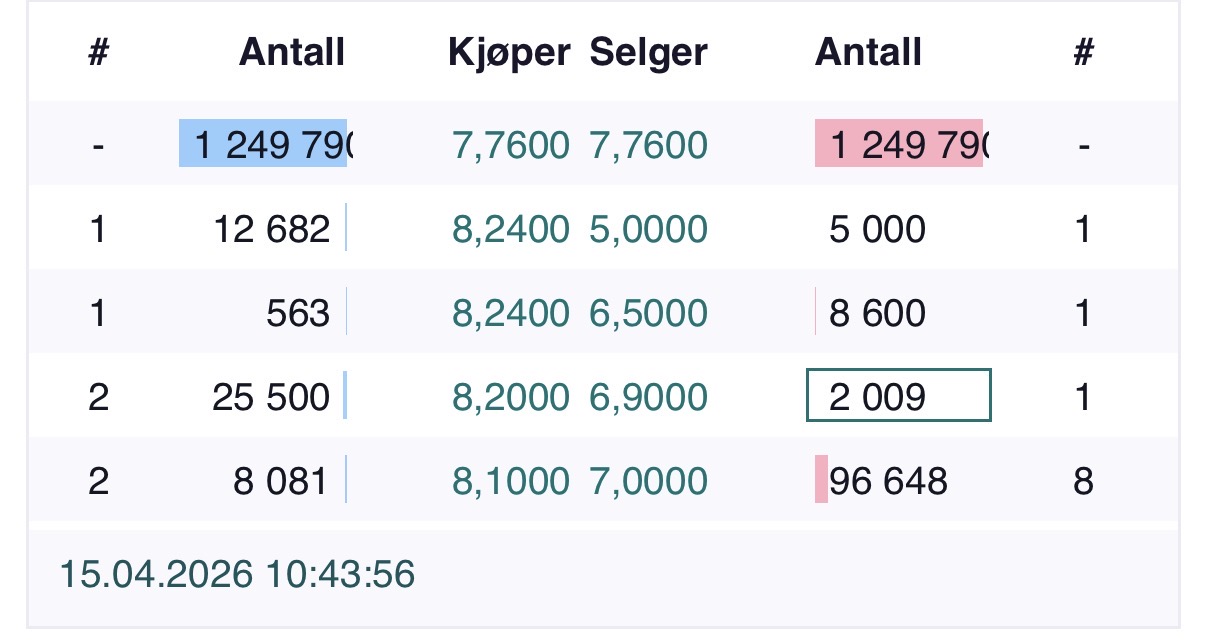Select the 8 600 sell quantity cell
The height and width of the screenshot is (644, 1206).
coord(877,314)
